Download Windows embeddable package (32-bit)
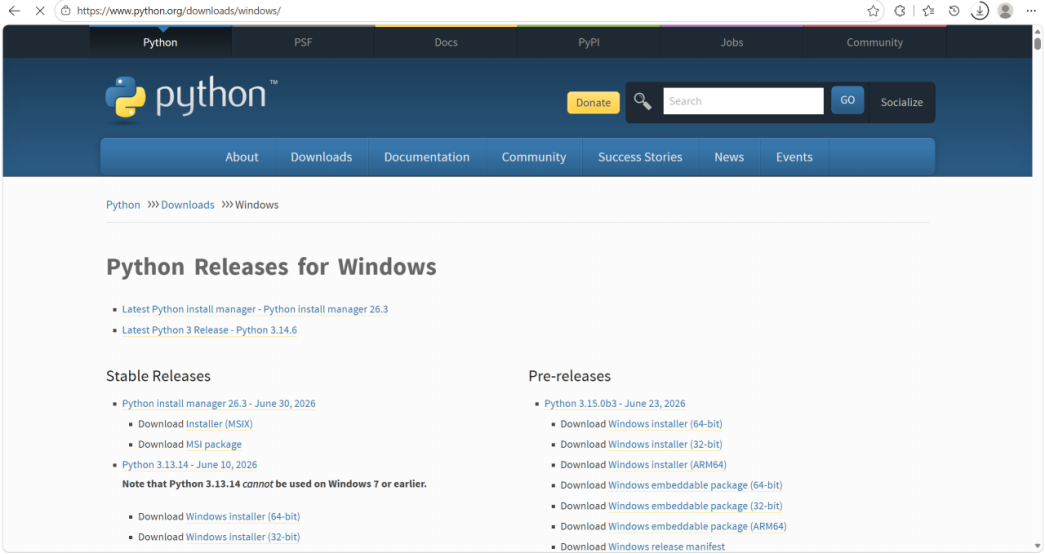 695,506
